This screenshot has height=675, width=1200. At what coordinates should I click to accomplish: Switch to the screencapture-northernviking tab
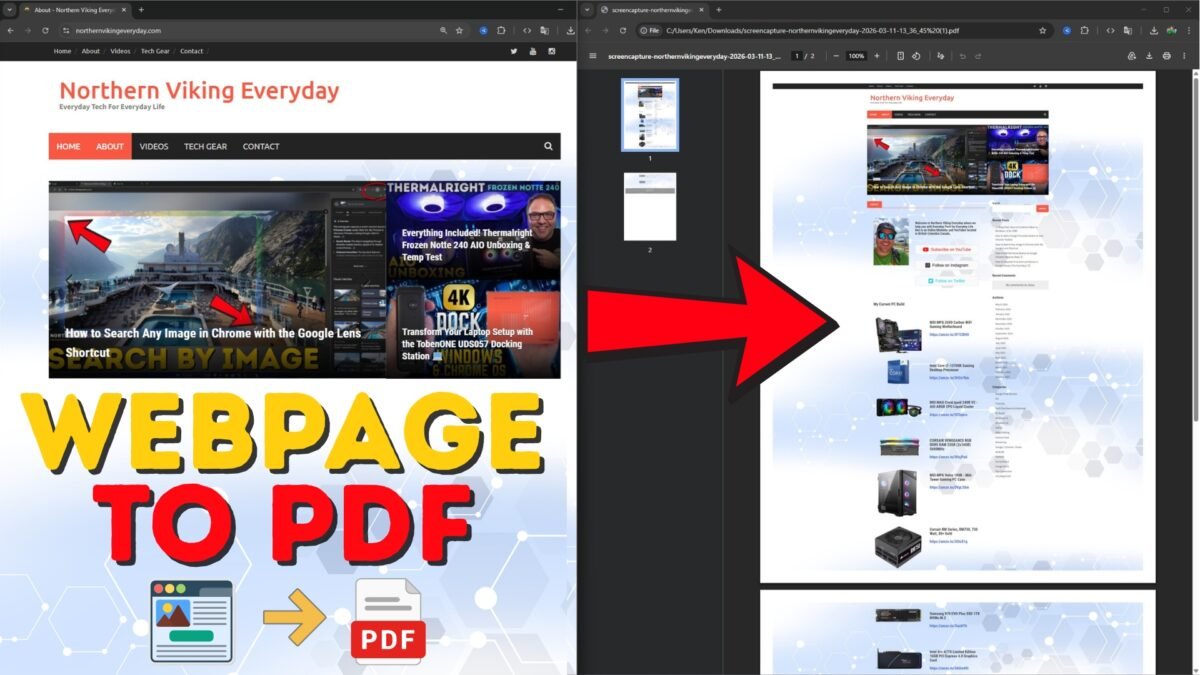click(650, 9)
